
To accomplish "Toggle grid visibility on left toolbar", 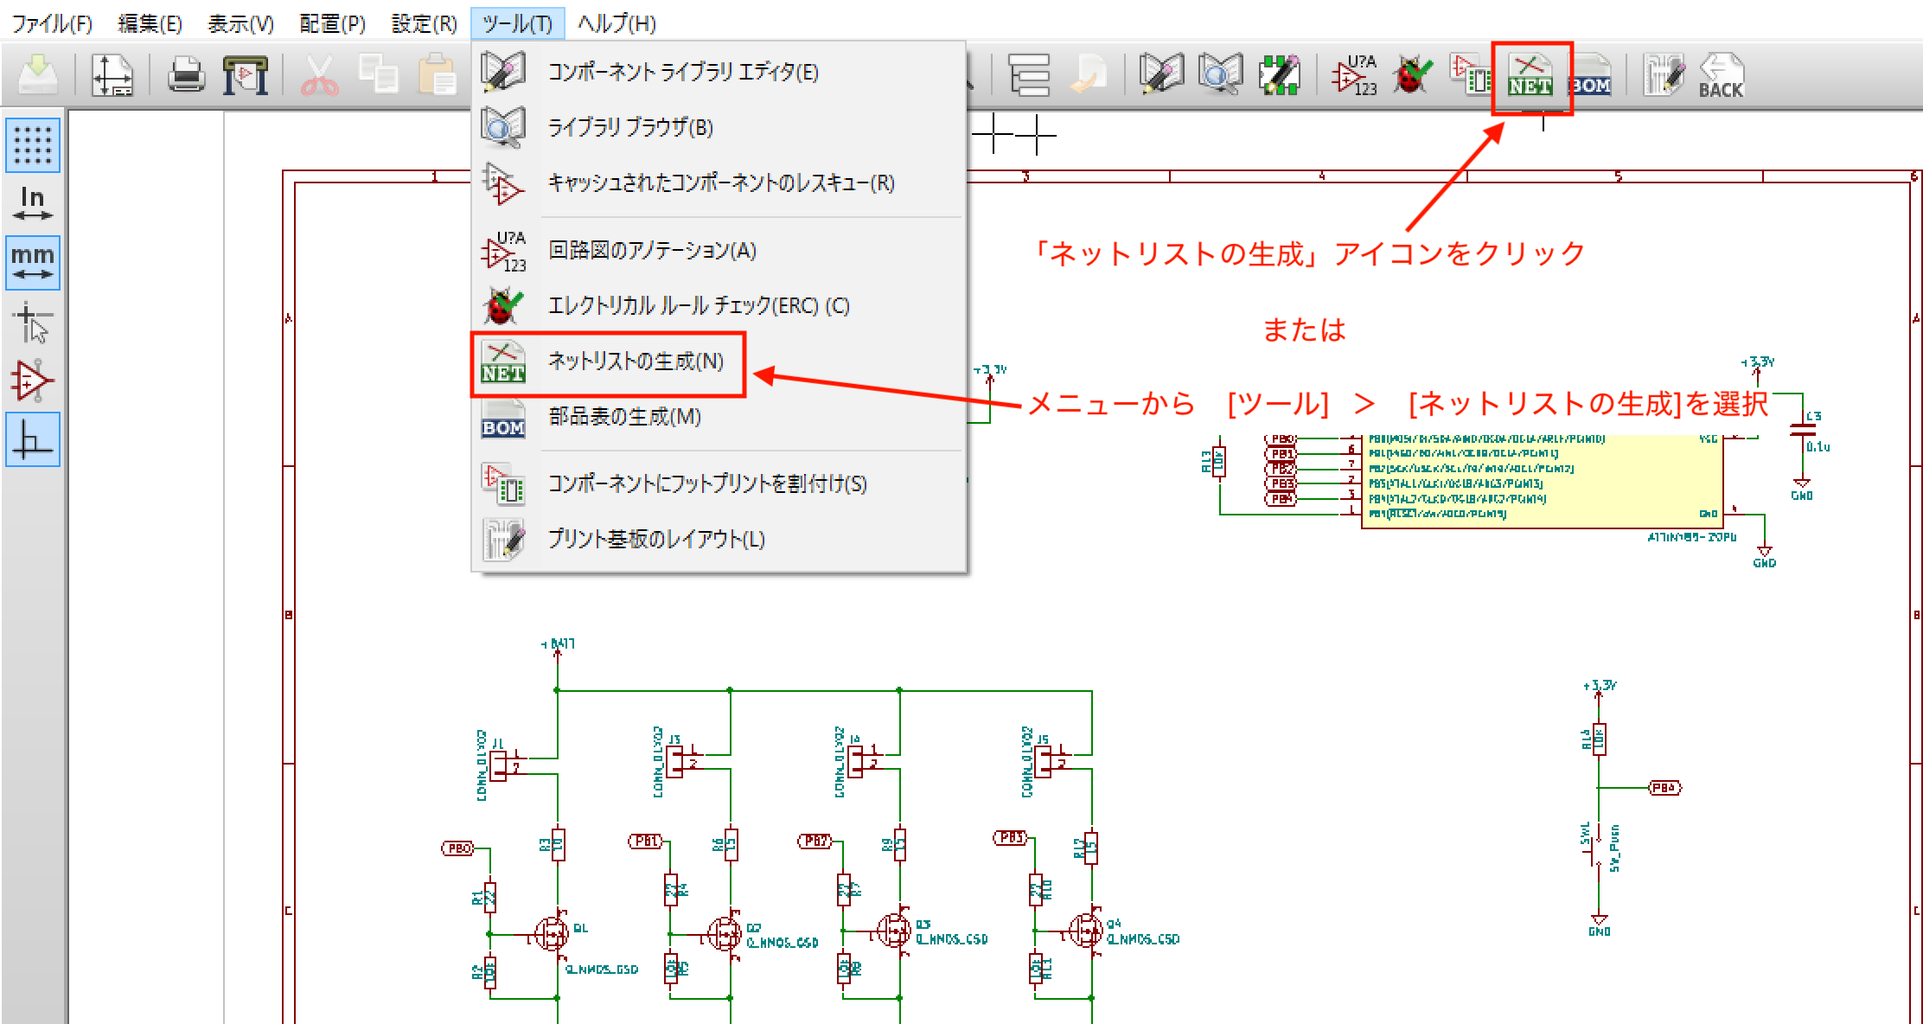I will (x=33, y=145).
